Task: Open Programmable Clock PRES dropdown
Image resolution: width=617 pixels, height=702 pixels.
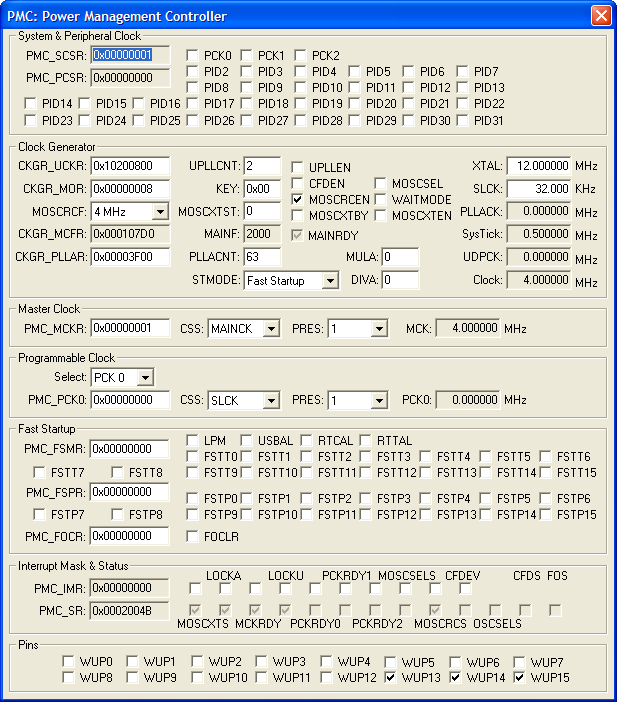Action: 379,400
